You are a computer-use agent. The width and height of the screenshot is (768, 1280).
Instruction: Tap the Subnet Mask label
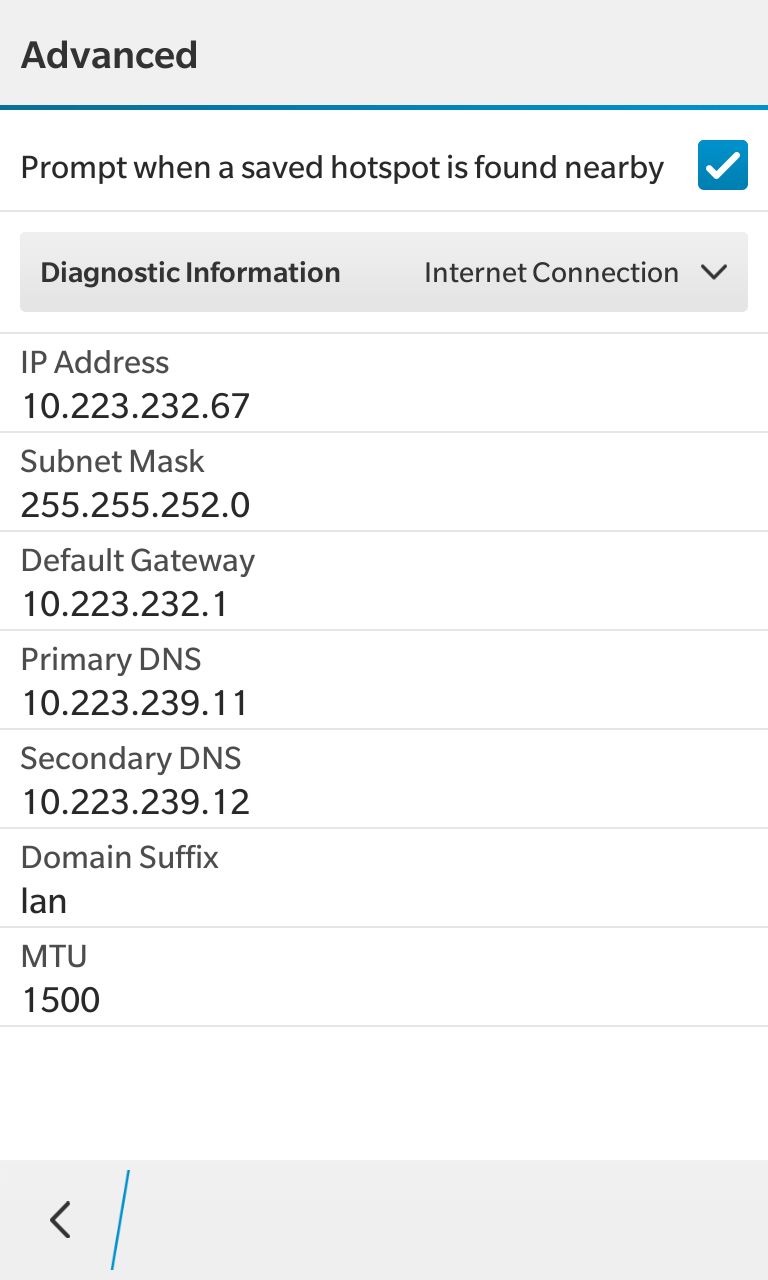point(112,461)
